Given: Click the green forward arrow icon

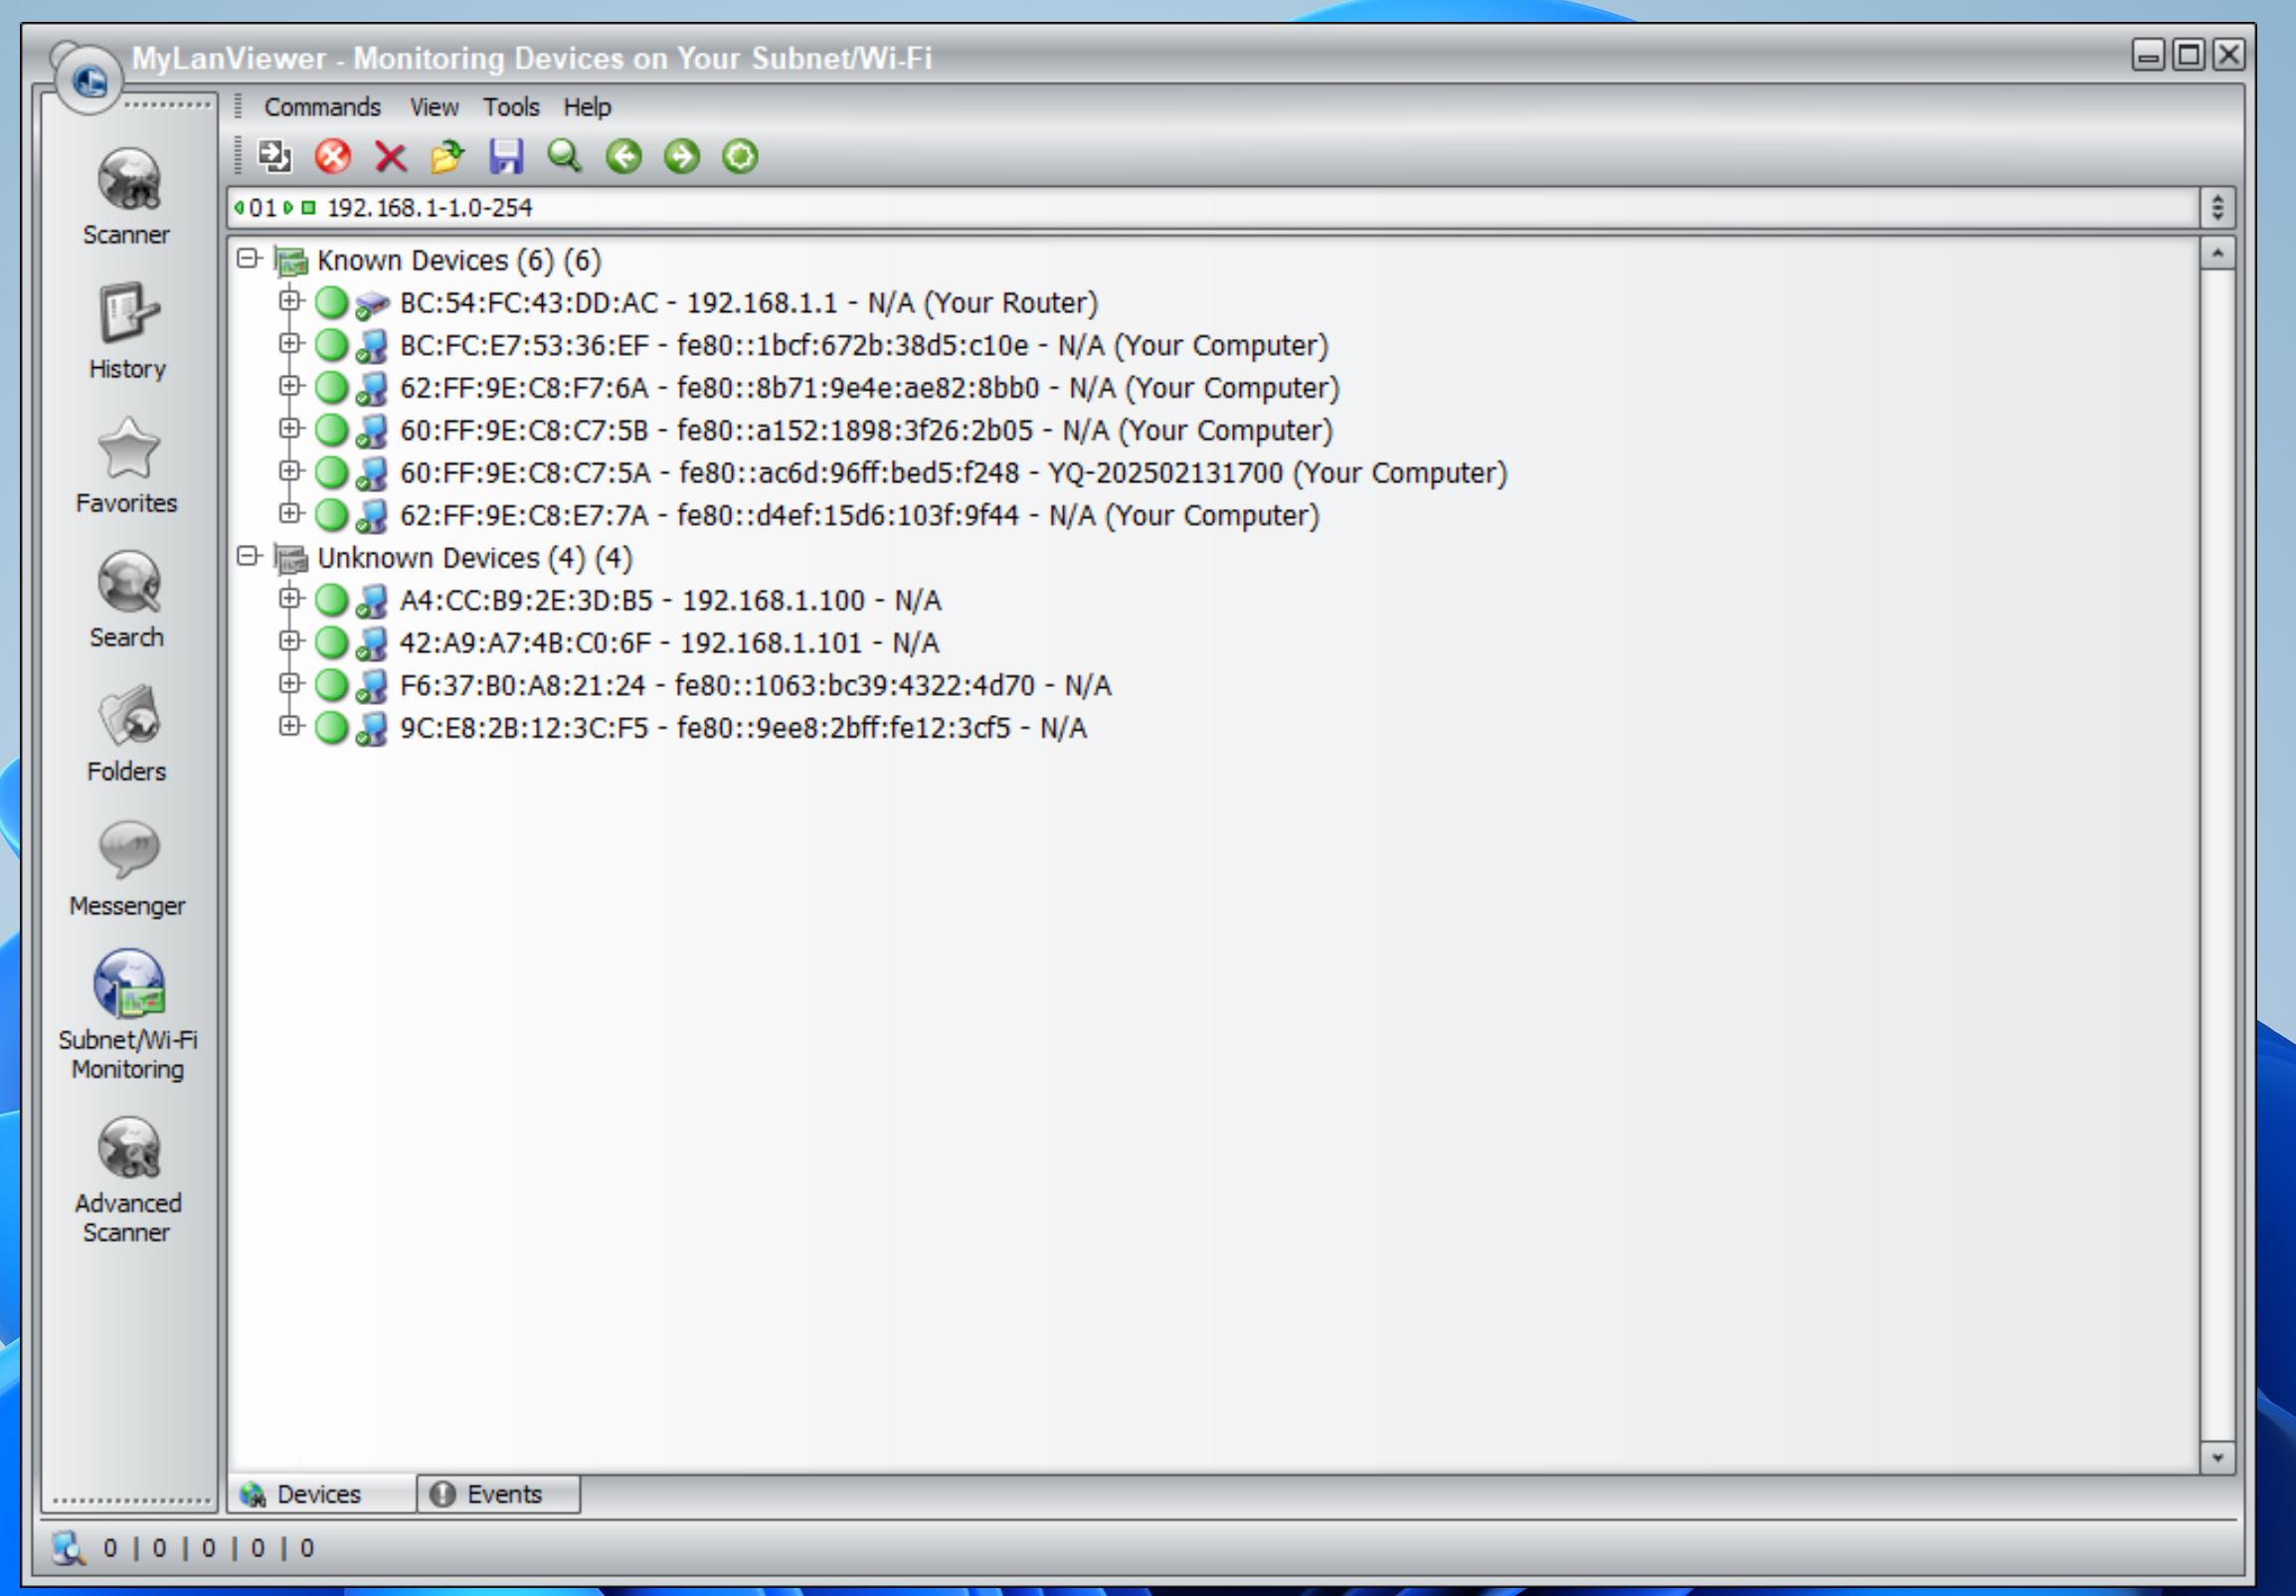Looking at the screenshot, I should (x=682, y=156).
